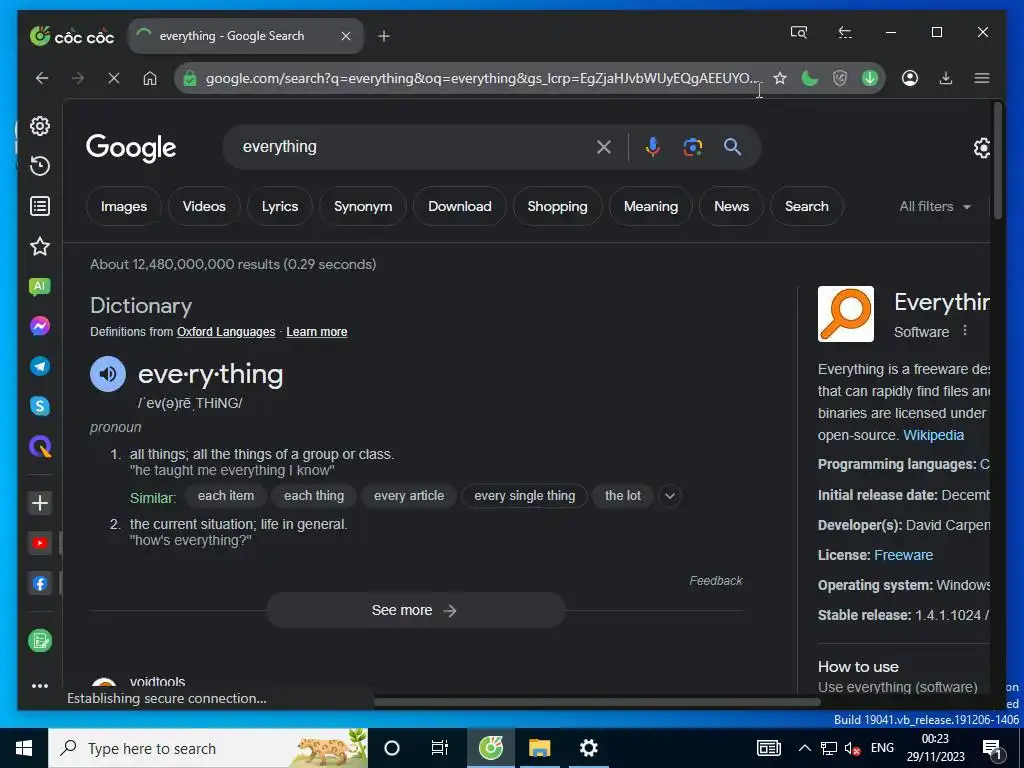This screenshot has width=1024, height=768.
Task: Select the News filter
Action: (731, 206)
